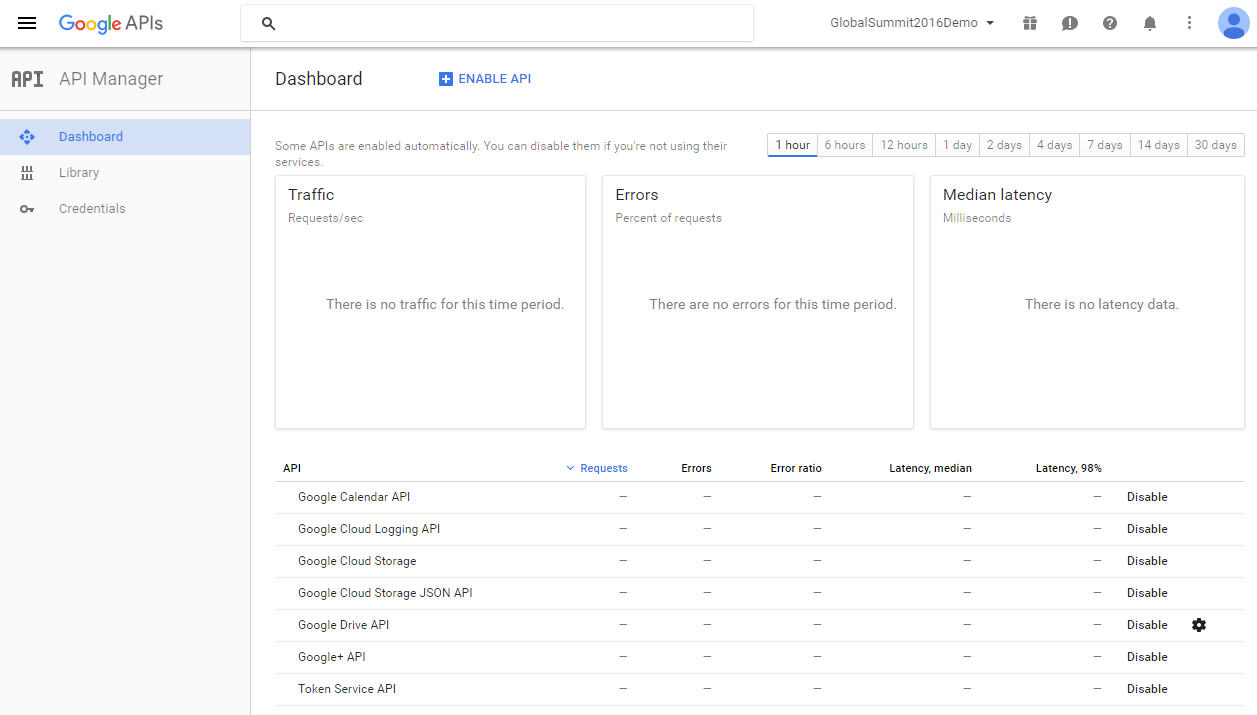Click the ENABLE API button
Screen dimensions: 1257x715
click(485, 79)
